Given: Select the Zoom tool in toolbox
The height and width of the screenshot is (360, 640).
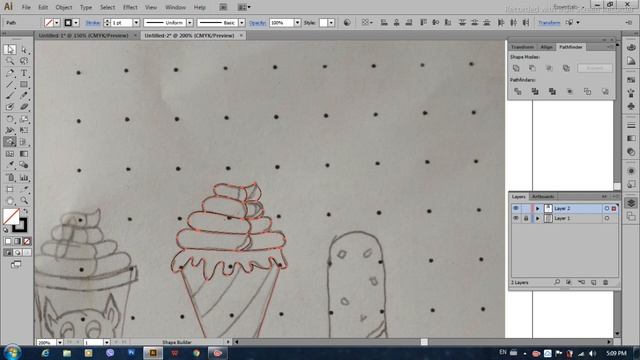Looking at the screenshot, I should [x=24, y=200].
